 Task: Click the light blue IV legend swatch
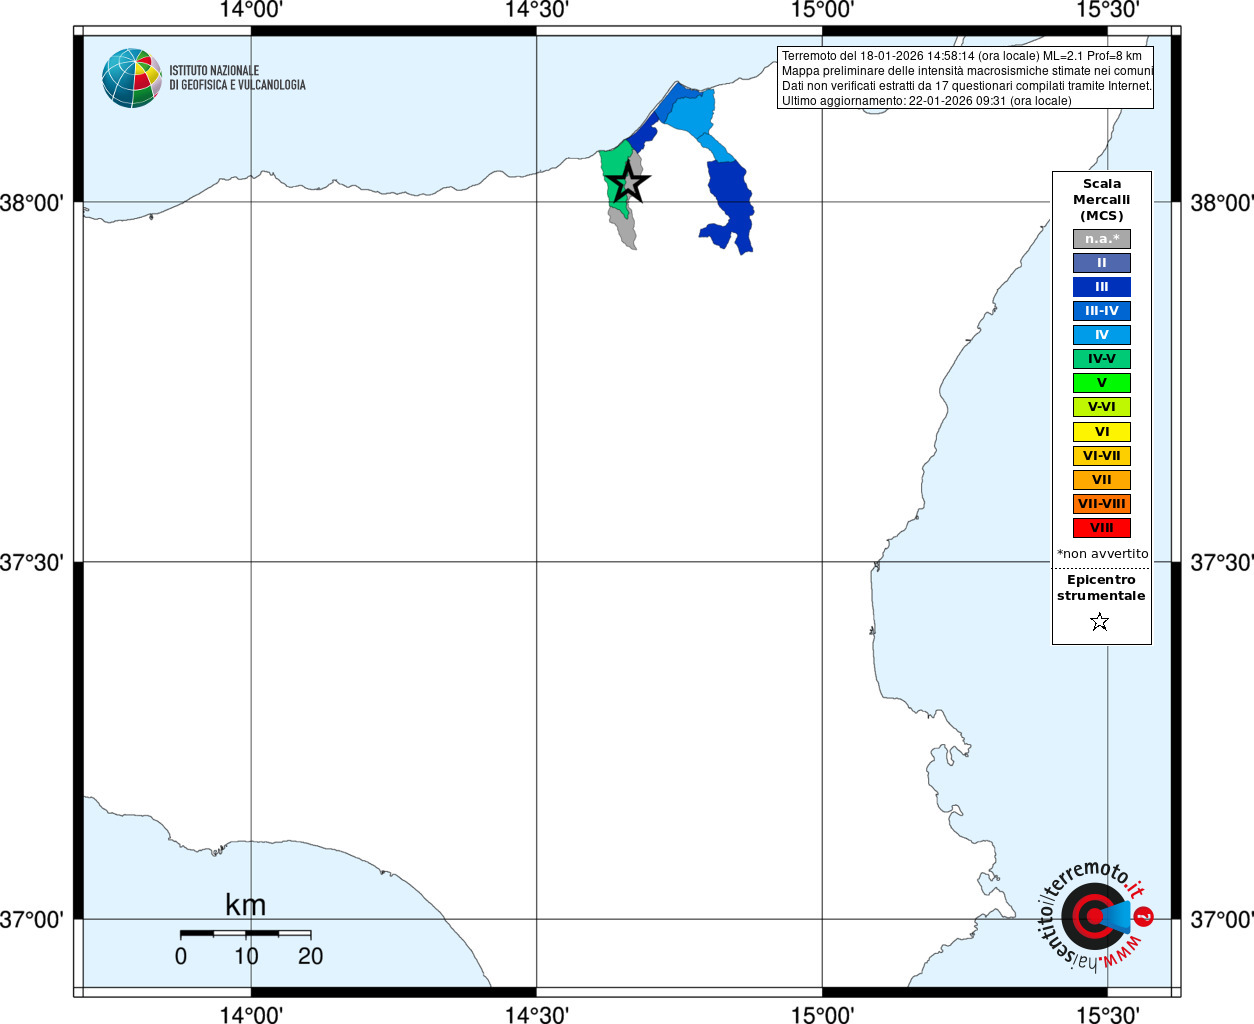(1102, 335)
